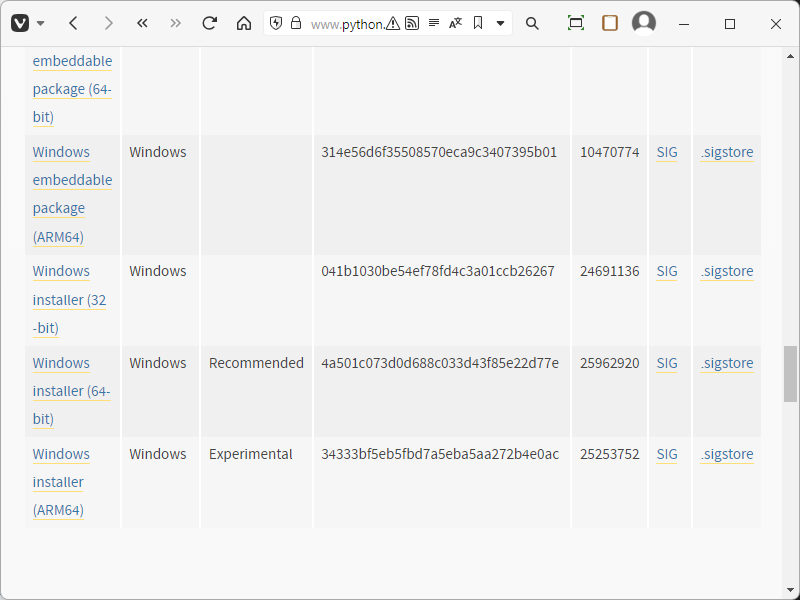Click the brown square toolbar icon
Viewport: 800px width, 600px height.
point(610,23)
